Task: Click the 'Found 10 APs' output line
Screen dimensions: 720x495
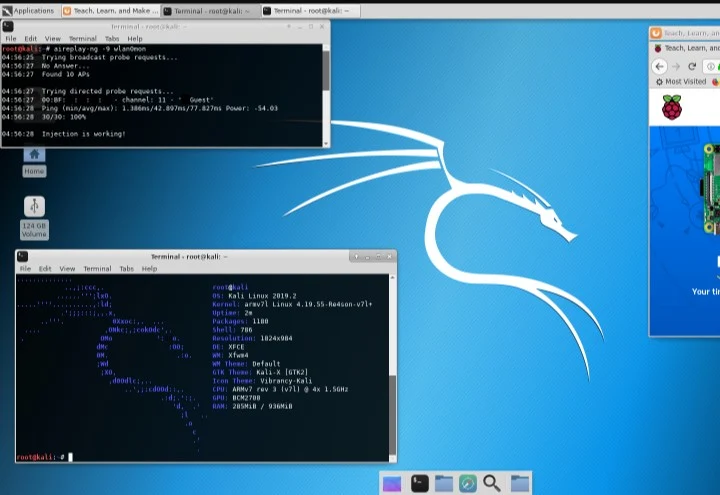Action: [x=66, y=74]
